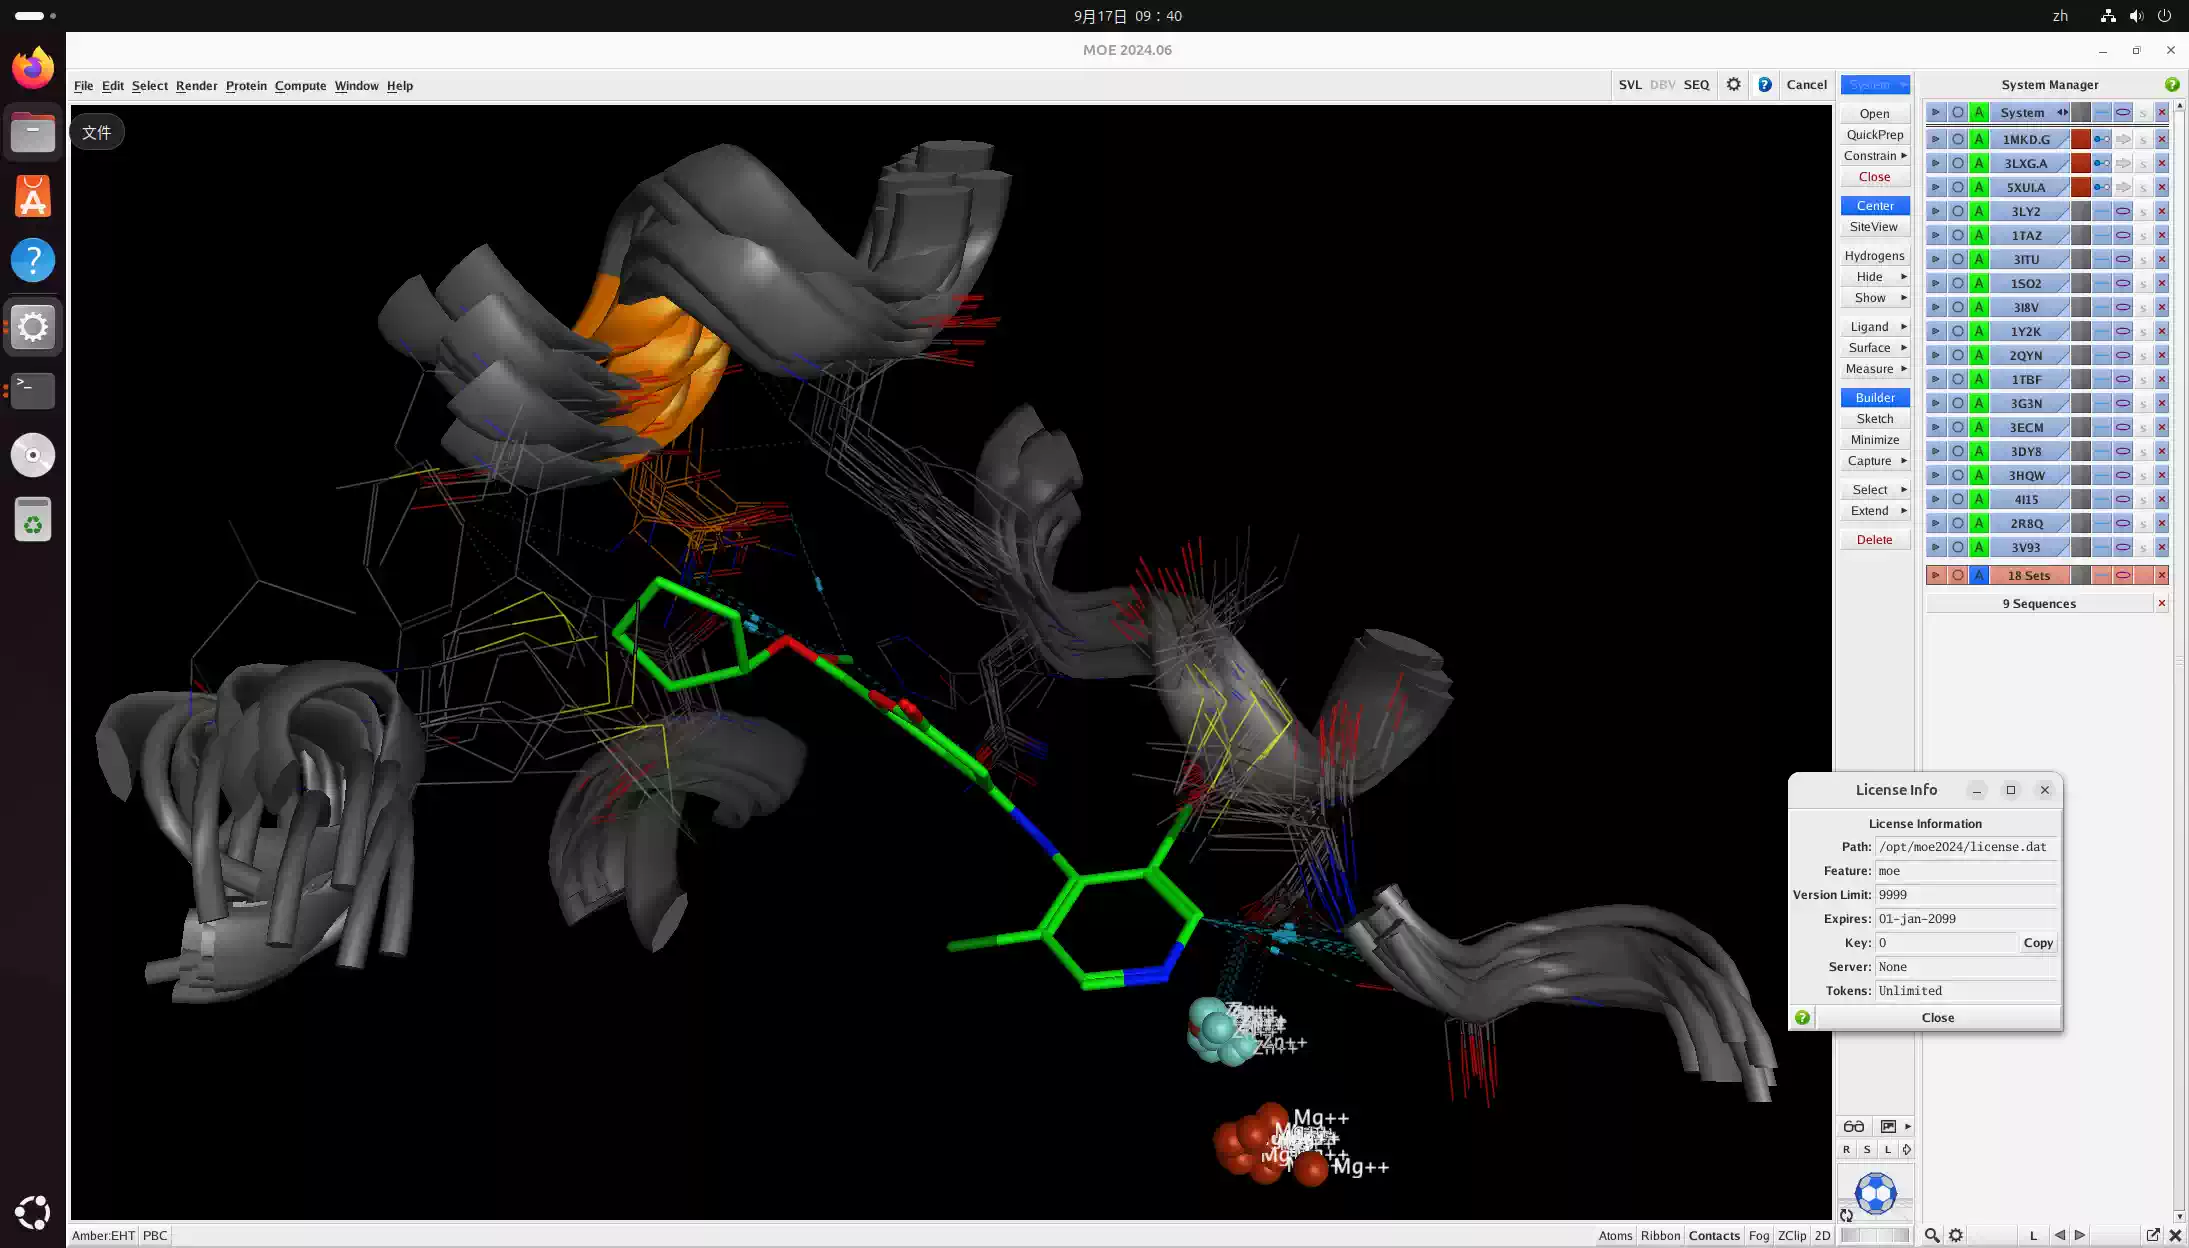Open Firefox from the Ubuntu dock

(33, 68)
